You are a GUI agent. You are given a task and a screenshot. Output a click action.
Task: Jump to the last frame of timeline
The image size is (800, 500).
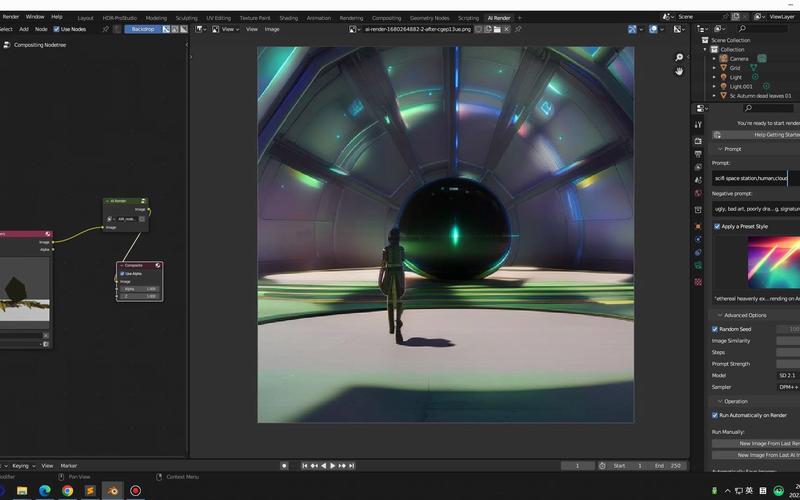pyautogui.click(x=352, y=466)
